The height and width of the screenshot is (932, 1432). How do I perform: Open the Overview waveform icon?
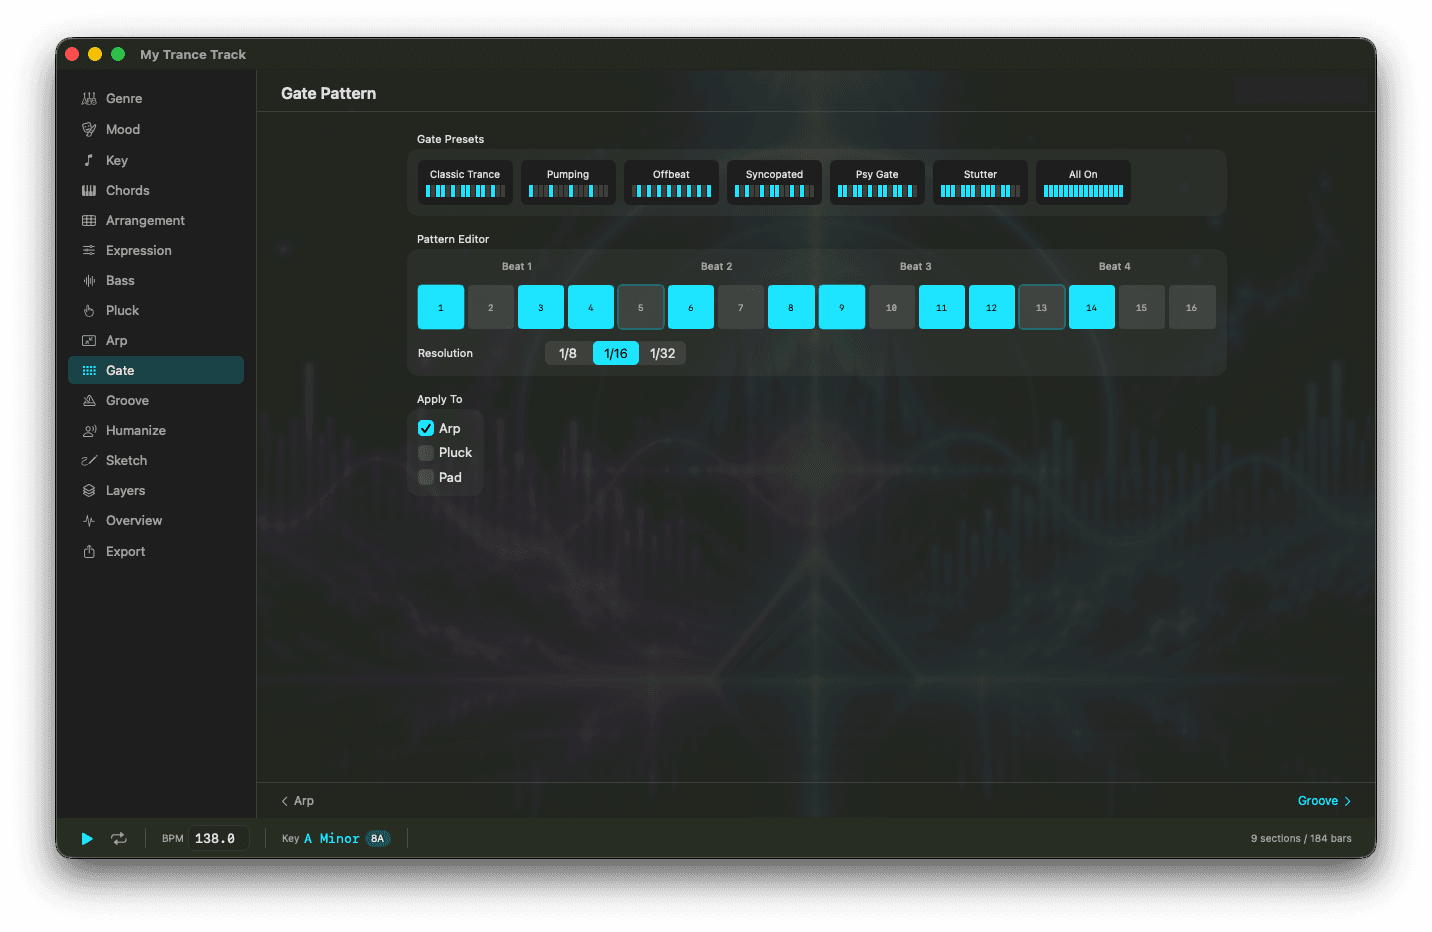89,521
